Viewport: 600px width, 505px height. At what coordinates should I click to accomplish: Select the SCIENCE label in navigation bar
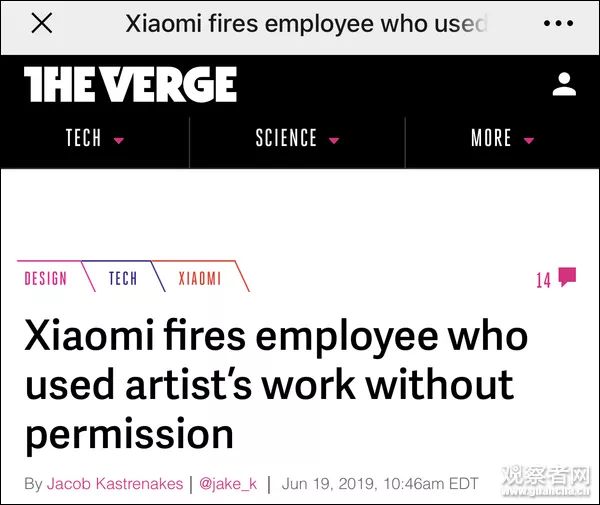(x=286, y=139)
